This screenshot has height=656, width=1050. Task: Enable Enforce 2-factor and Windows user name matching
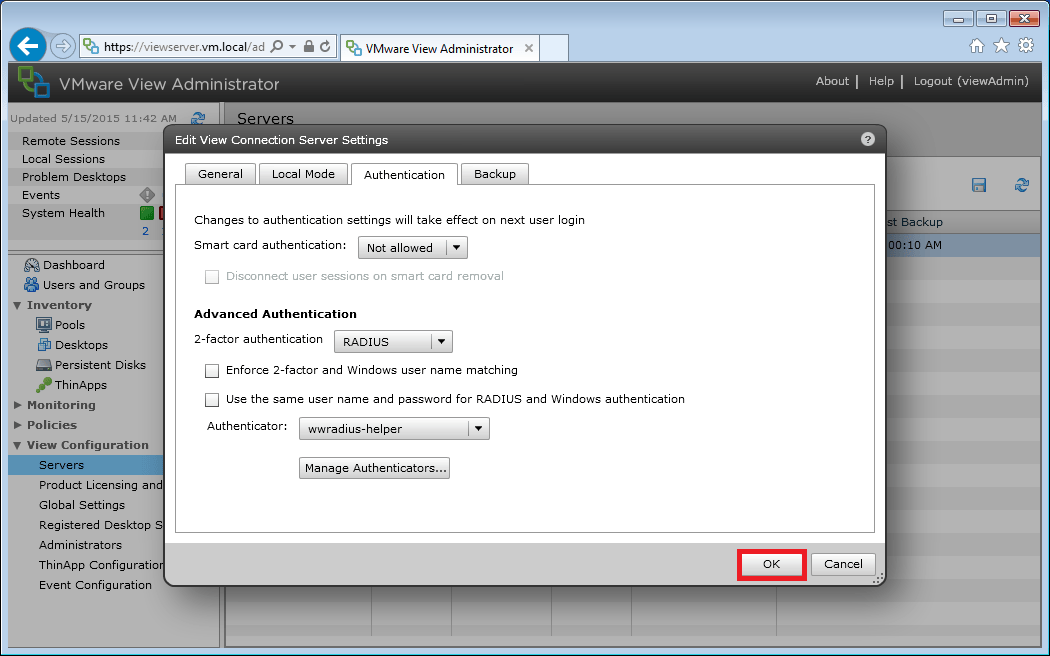coord(212,370)
